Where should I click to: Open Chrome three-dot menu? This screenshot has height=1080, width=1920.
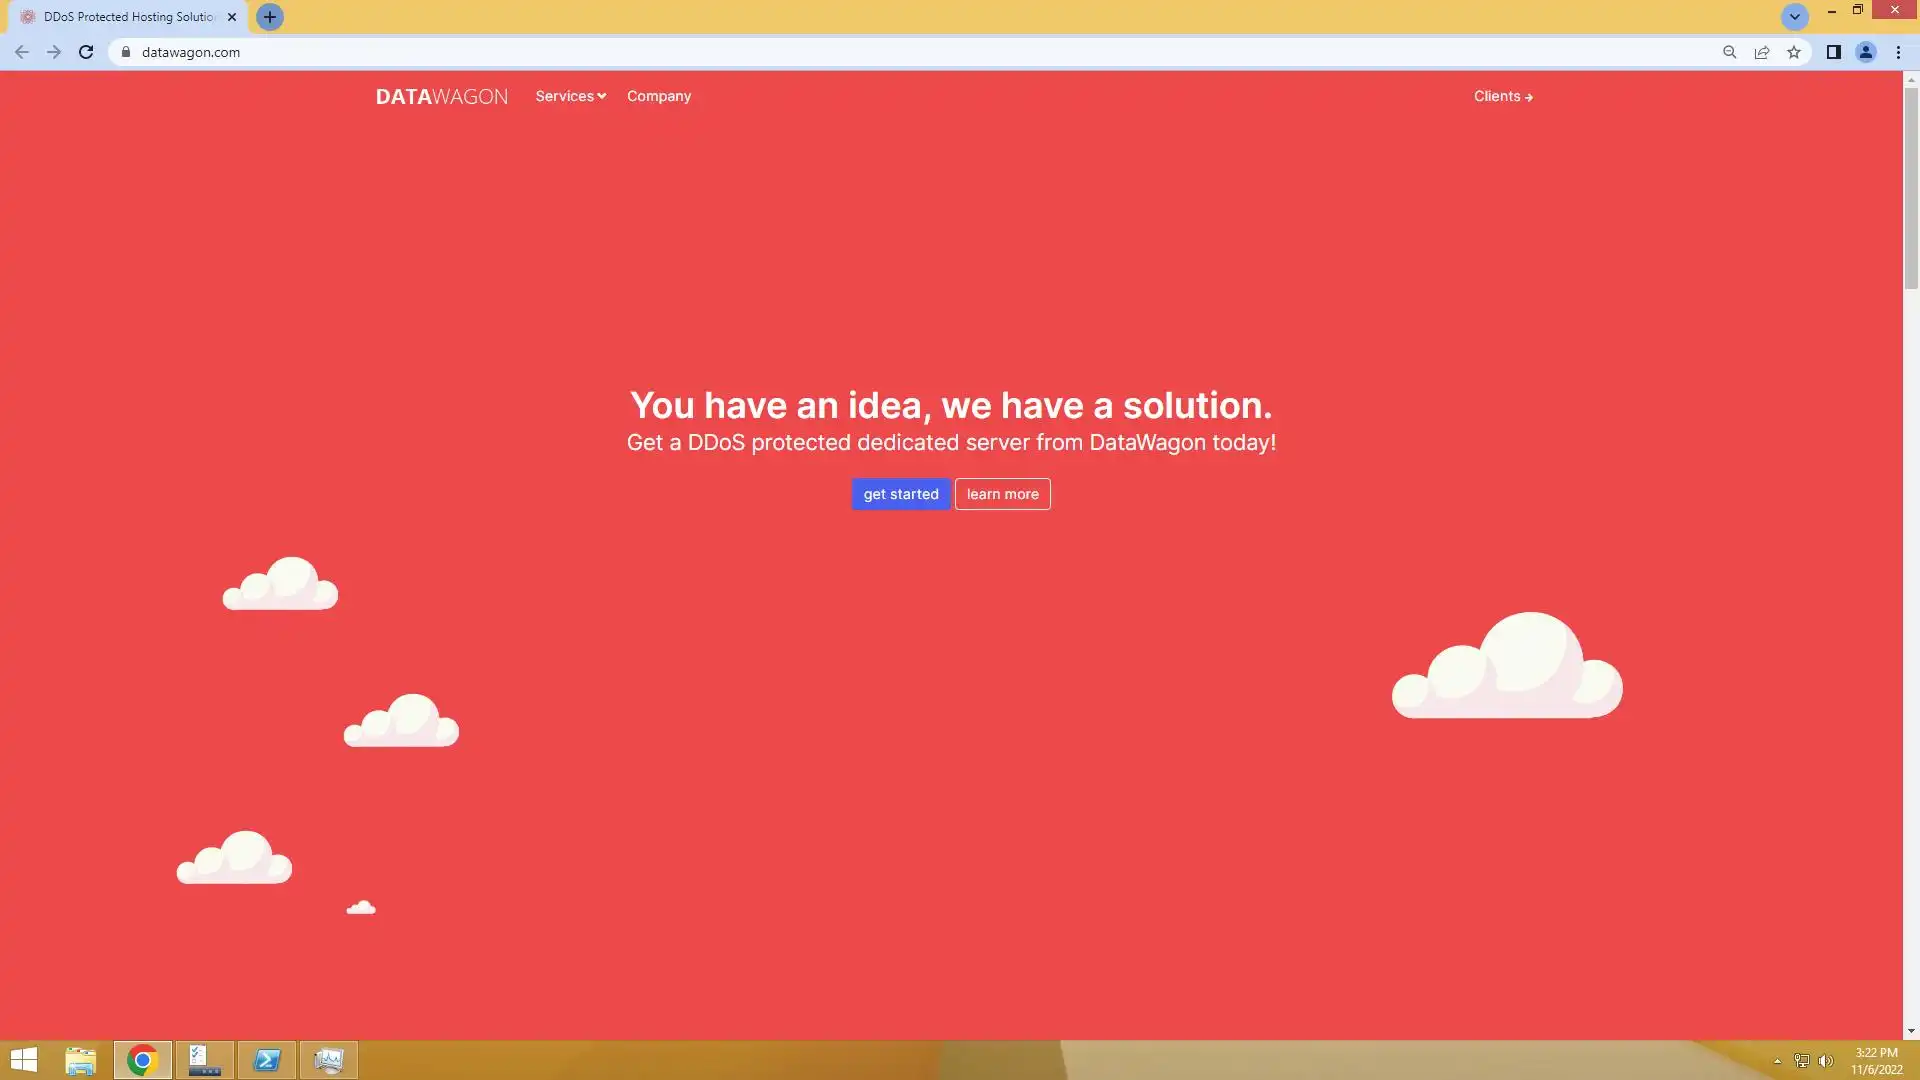pyautogui.click(x=1898, y=52)
